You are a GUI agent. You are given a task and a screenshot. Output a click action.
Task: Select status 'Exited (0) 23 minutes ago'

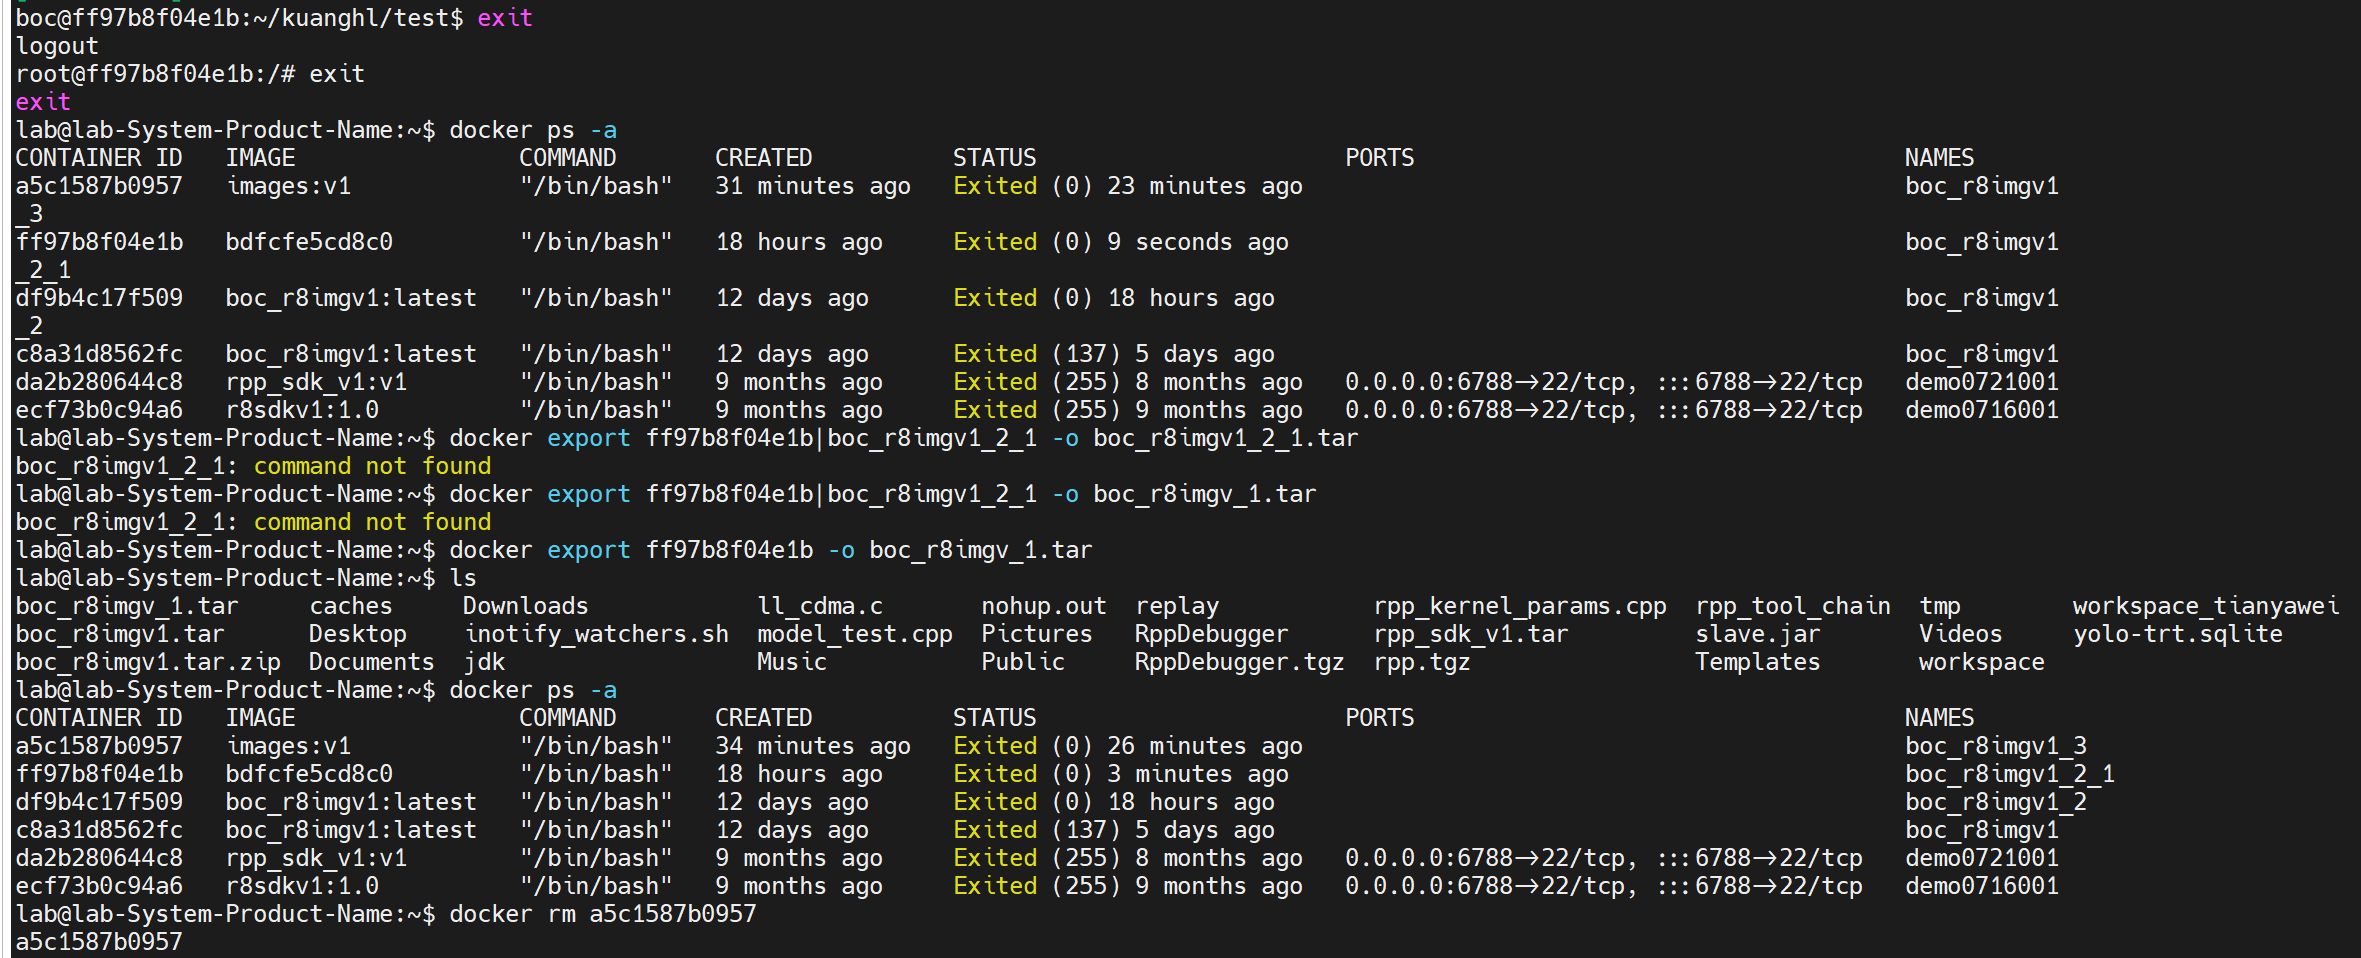pos(1128,186)
